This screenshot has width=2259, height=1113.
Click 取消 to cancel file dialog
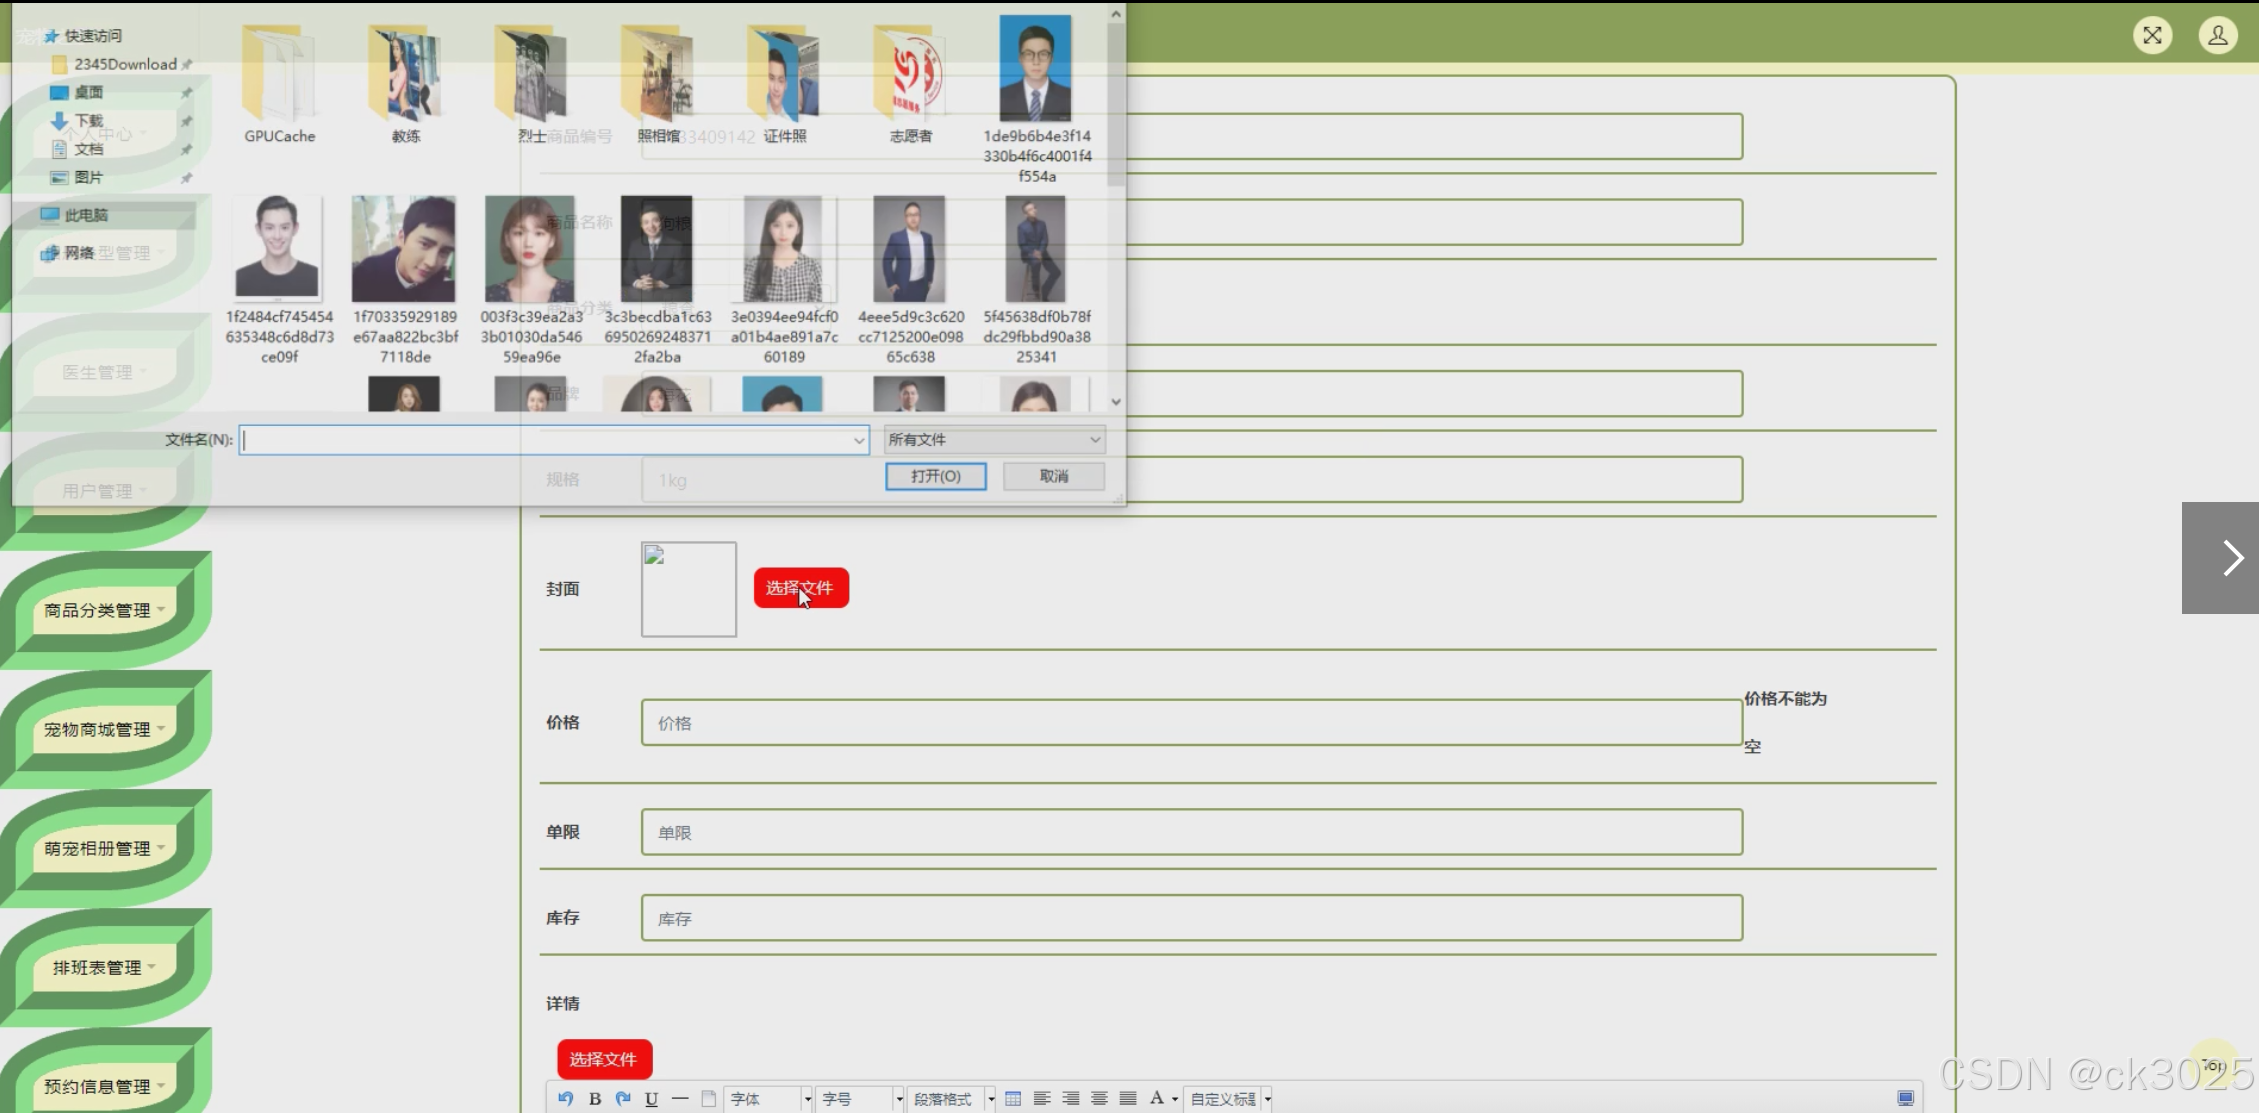tap(1053, 476)
